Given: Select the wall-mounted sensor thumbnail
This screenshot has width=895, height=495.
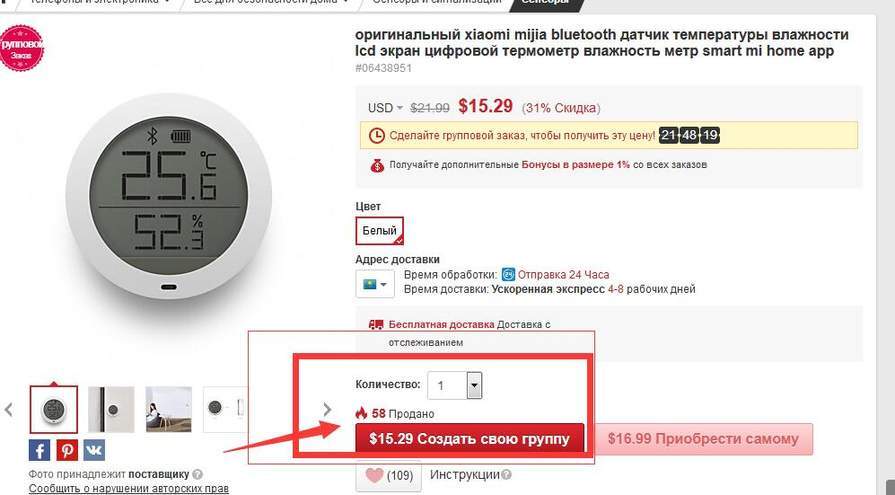Looking at the screenshot, I should tap(111, 409).
